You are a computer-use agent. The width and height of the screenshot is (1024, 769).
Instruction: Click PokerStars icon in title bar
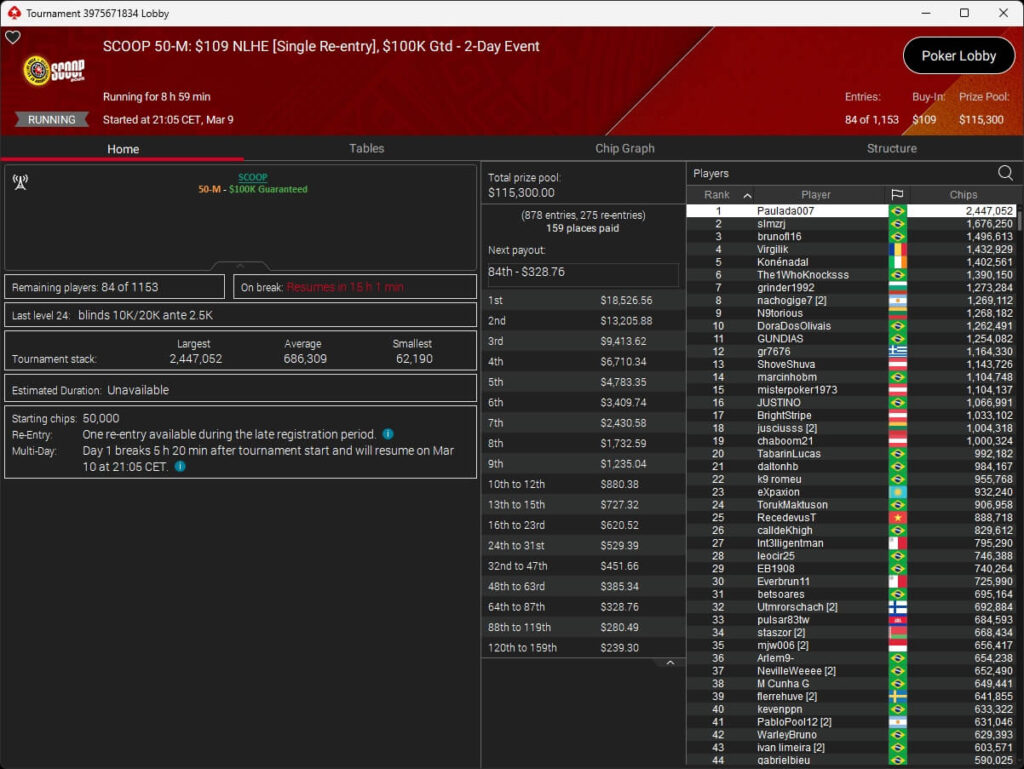[12, 13]
